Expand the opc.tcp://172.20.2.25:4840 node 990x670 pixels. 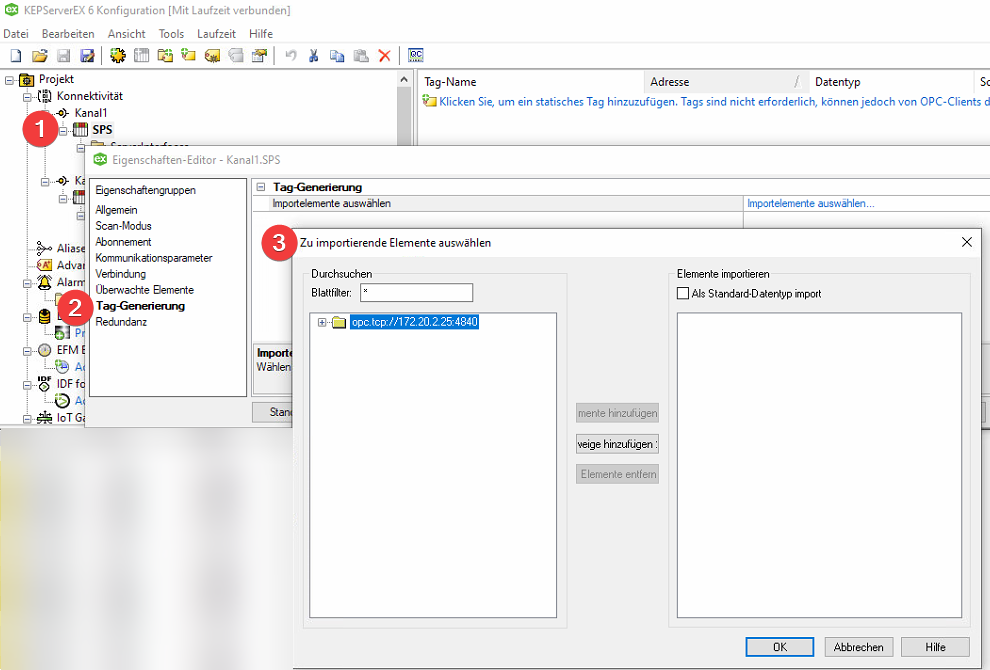(x=322, y=322)
